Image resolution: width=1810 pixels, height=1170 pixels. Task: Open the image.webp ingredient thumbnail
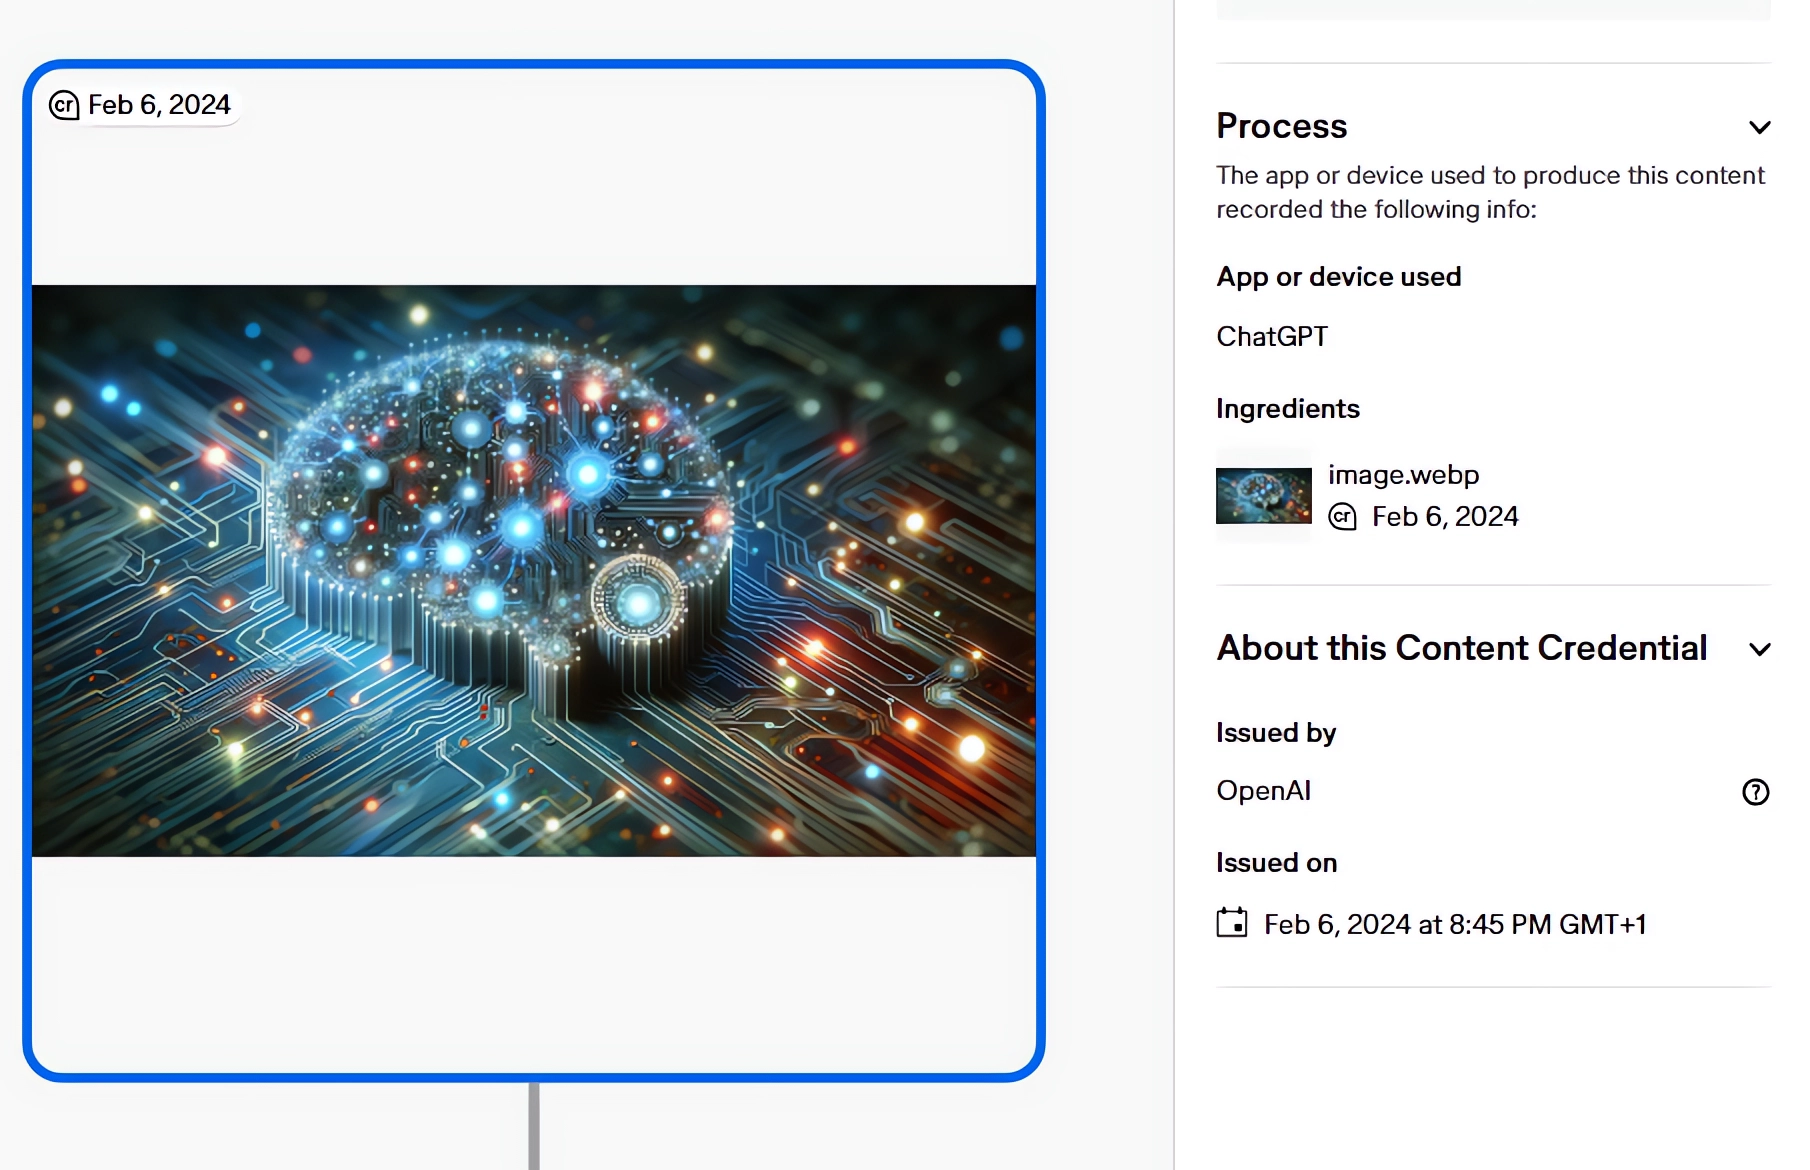tap(1263, 496)
